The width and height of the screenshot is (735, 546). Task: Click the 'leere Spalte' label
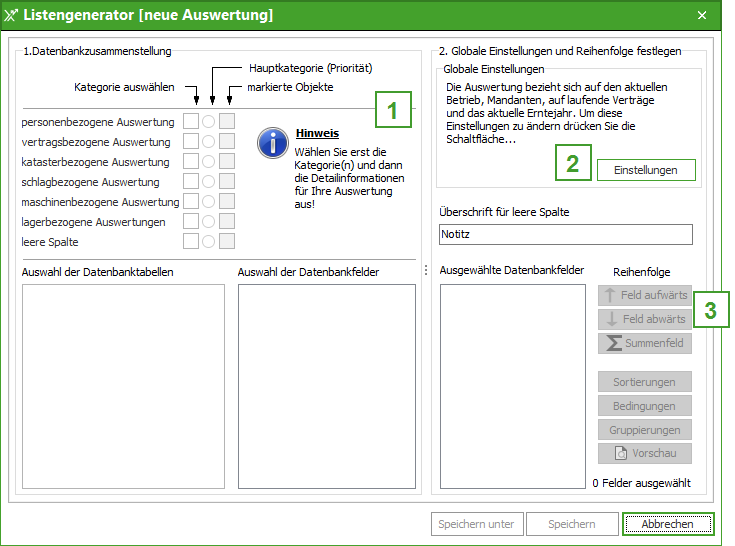(x=50, y=242)
